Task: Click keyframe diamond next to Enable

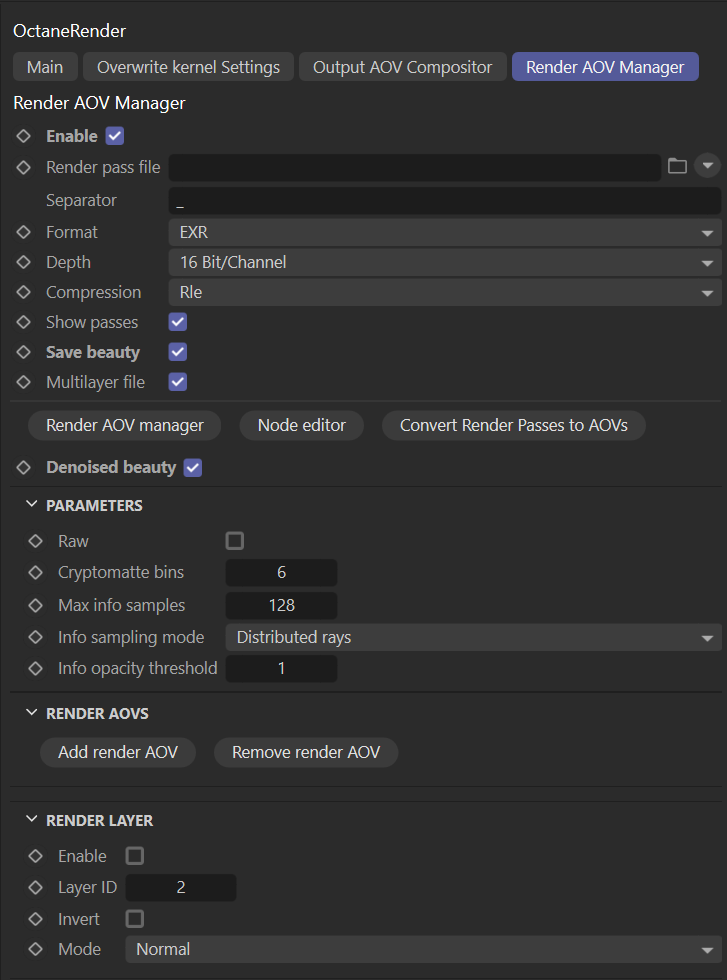Action: (24, 136)
